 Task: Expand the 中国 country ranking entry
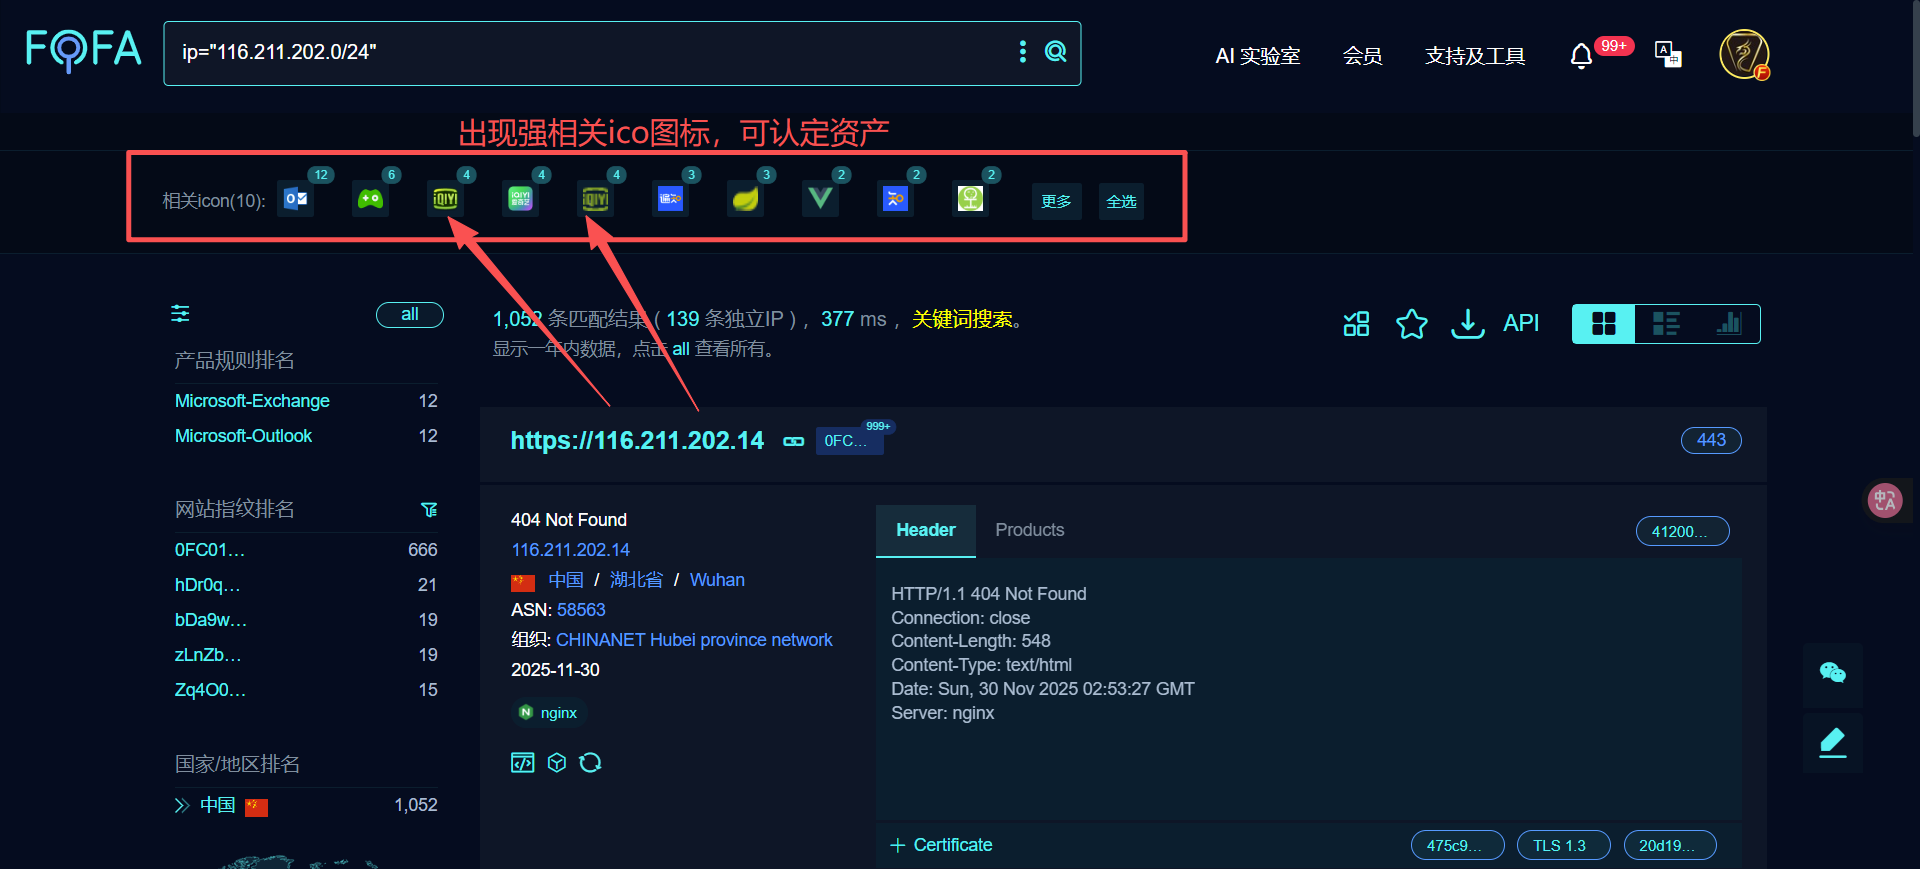tap(182, 805)
